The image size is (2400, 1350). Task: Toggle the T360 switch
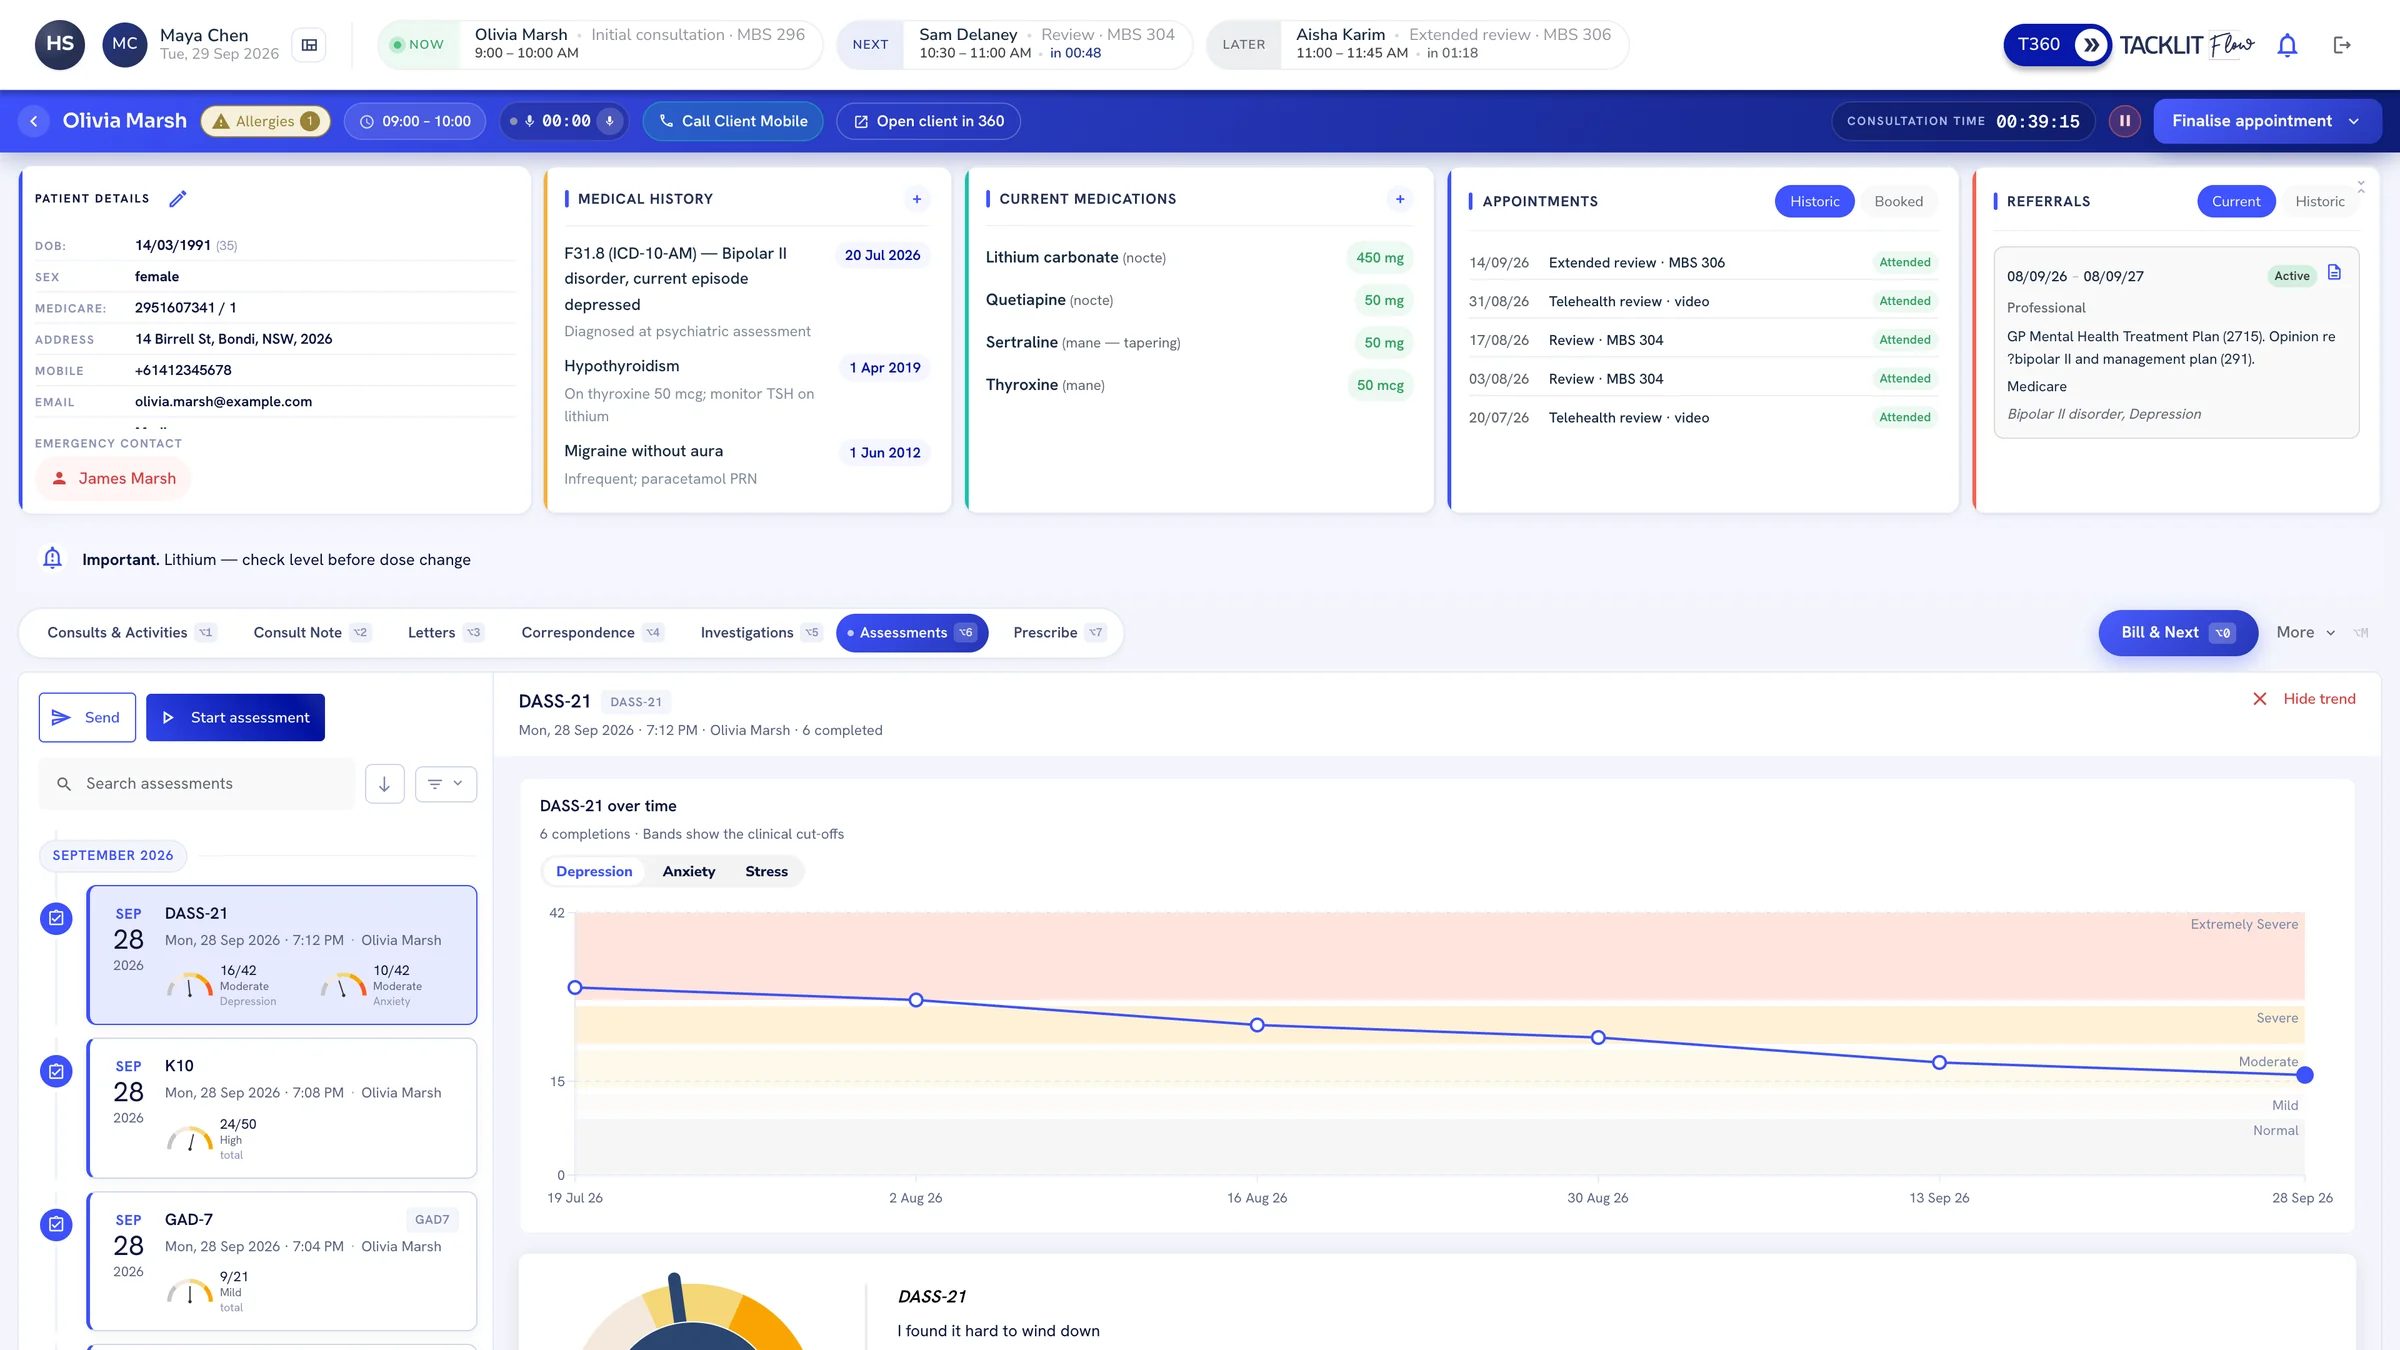coord(2057,45)
